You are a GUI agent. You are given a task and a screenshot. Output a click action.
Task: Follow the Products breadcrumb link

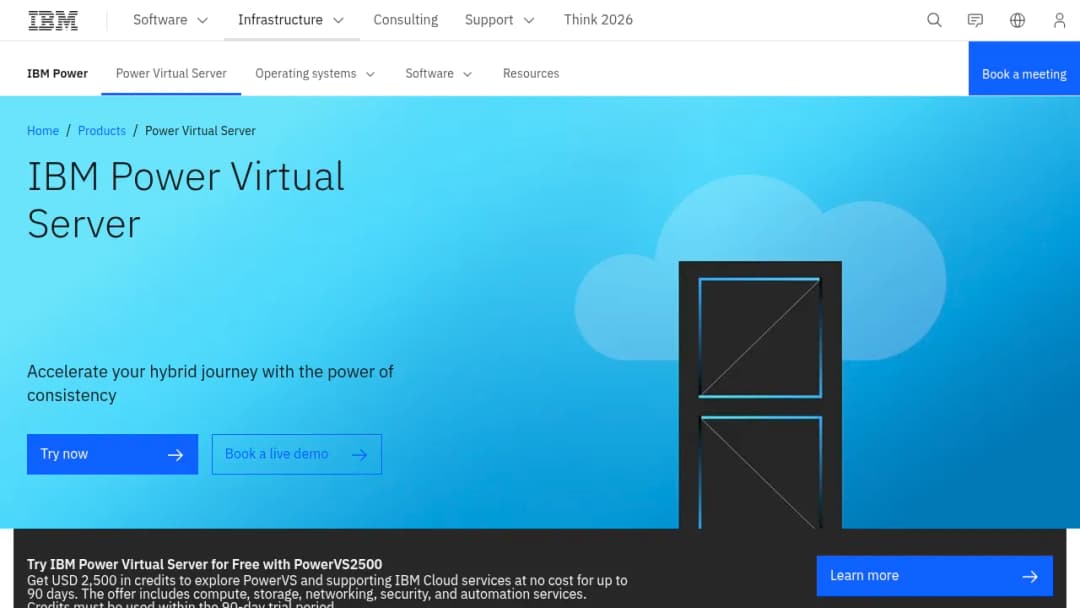(102, 131)
